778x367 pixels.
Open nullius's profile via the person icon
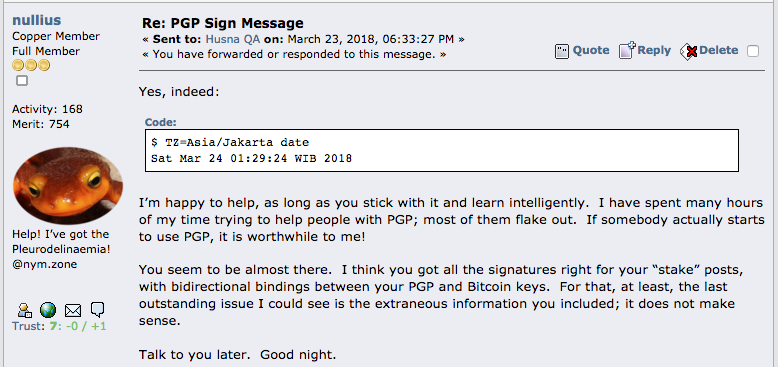[x=24, y=310]
